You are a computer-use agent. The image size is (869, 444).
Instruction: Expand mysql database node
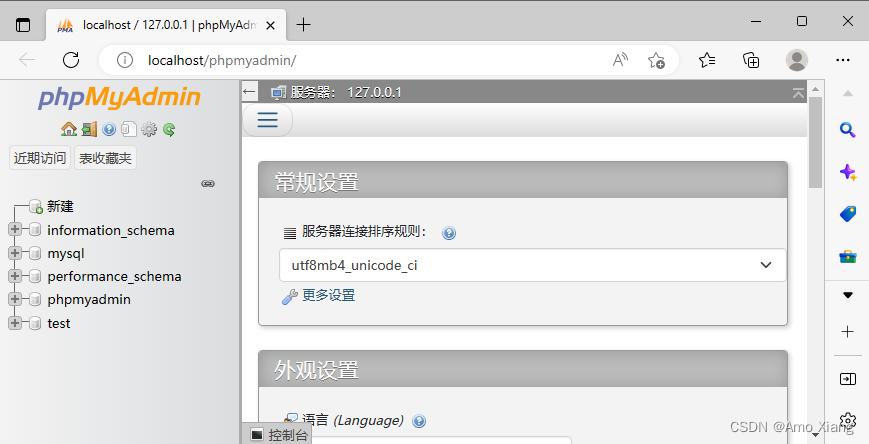pyautogui.click(x=15, y=253)
